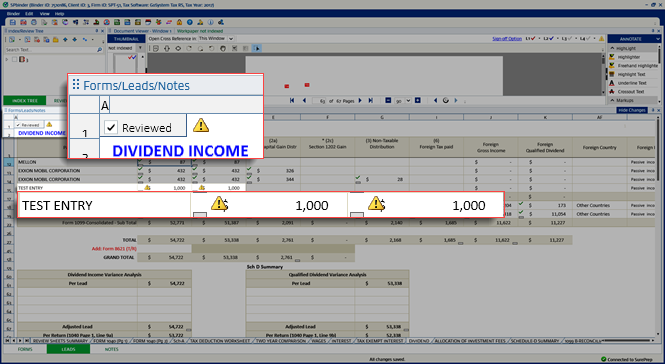
Task: Click the folder icon in Index/Review Tree toolbar
Action: (56, 39)
